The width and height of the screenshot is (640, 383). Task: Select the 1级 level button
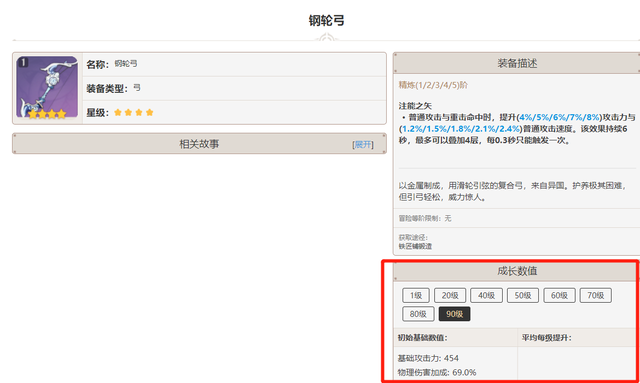tap(416, 295)
